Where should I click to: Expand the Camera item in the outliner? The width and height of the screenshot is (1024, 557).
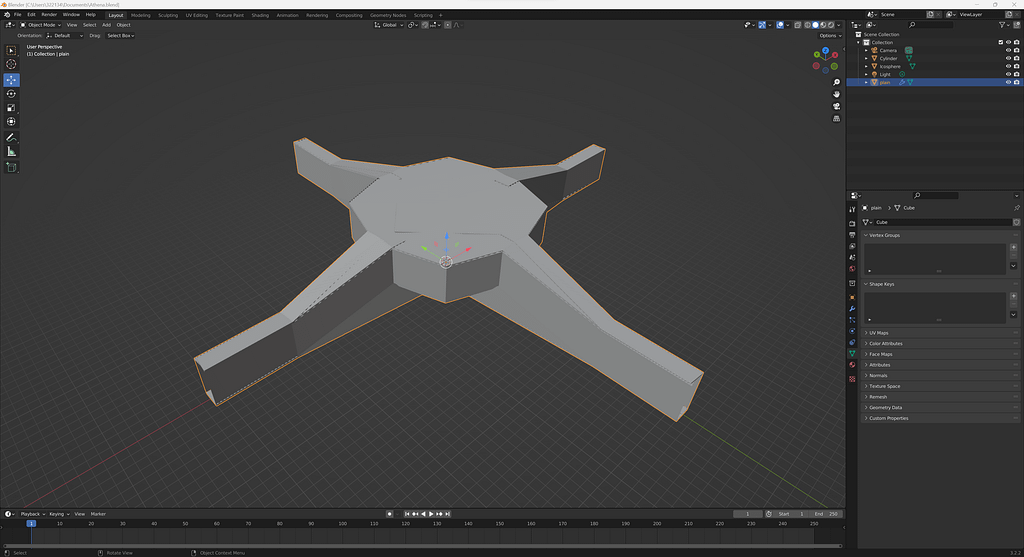tap(867, 50)
